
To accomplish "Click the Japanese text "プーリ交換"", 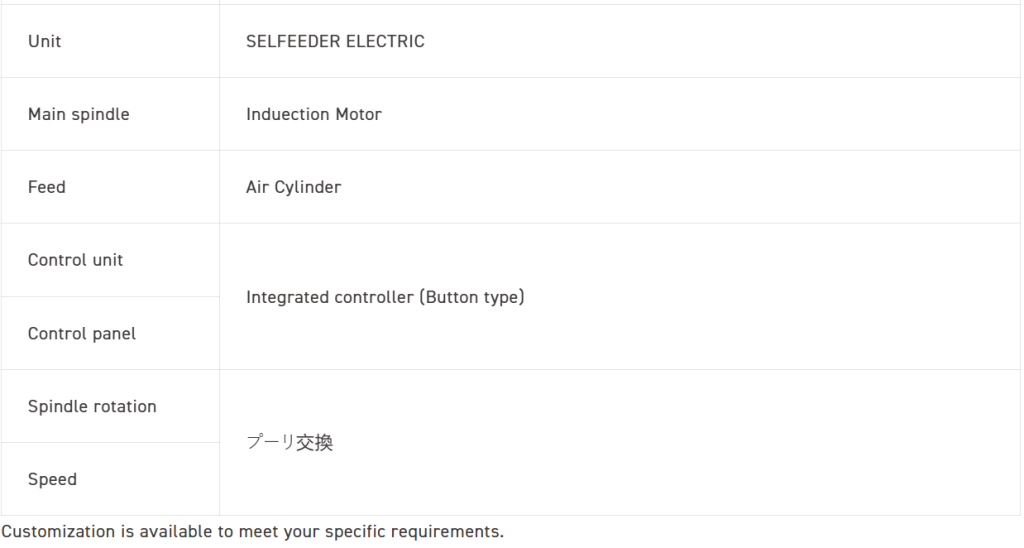I will 289,442.
